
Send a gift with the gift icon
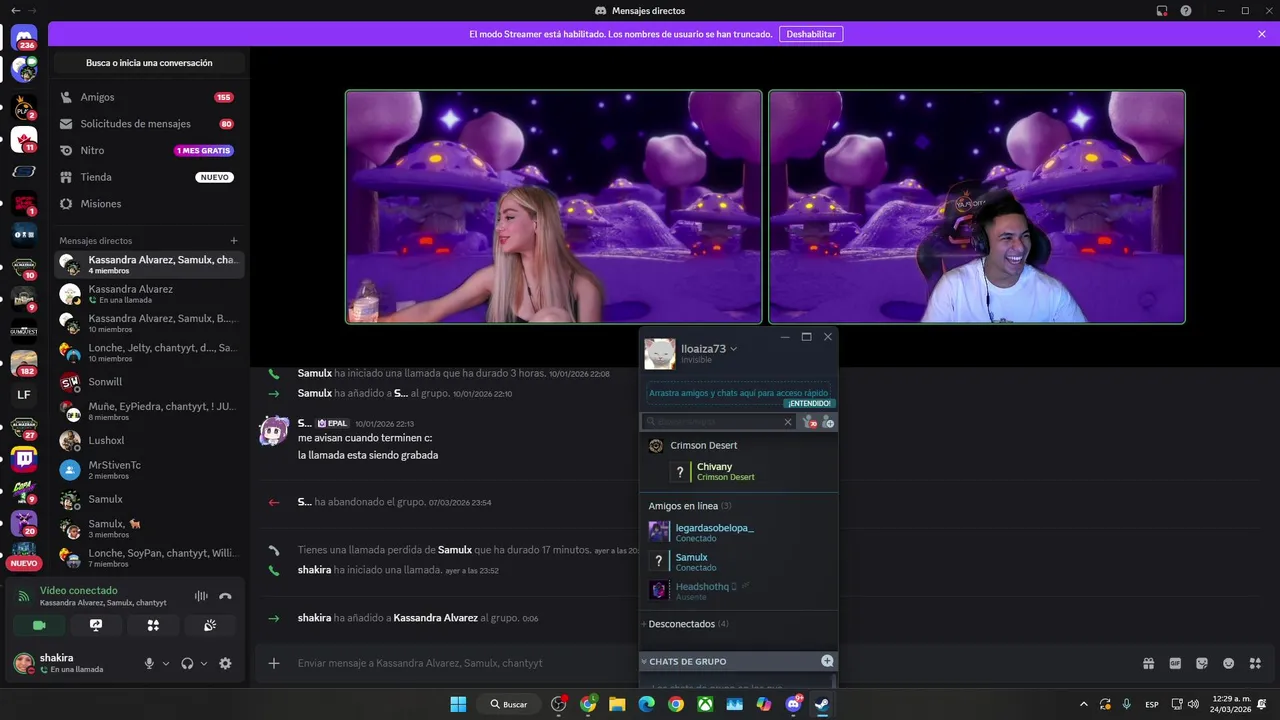click(x=1149, y=663)
